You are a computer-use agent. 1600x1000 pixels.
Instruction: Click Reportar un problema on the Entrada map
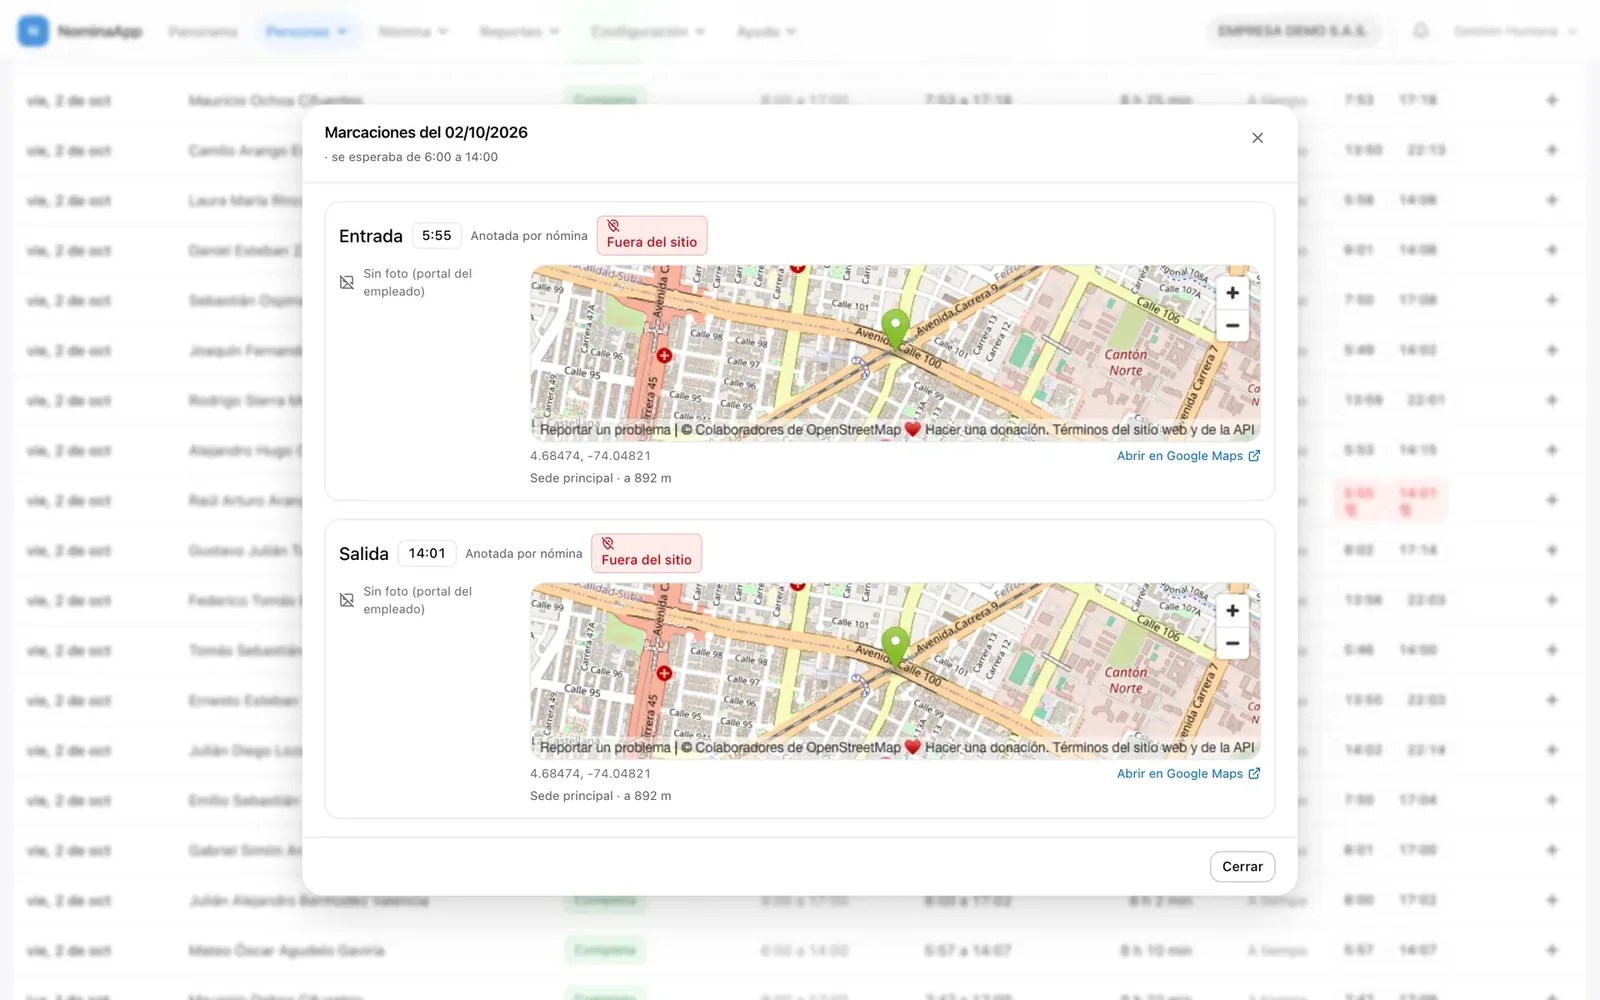coord(605,430)
